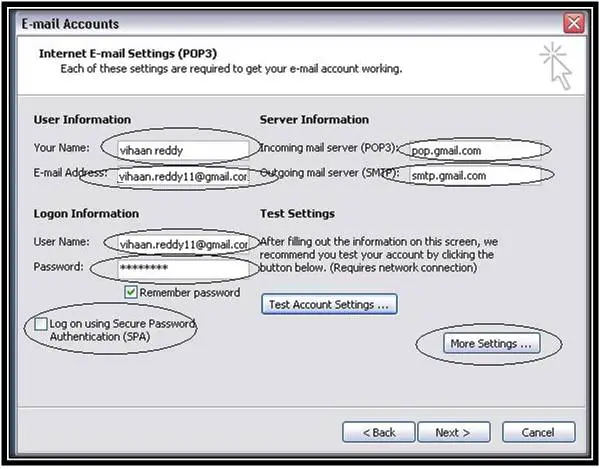The image size is (599, 469).
Task: Select the E-mail Address input field
Action: (183, 176)
